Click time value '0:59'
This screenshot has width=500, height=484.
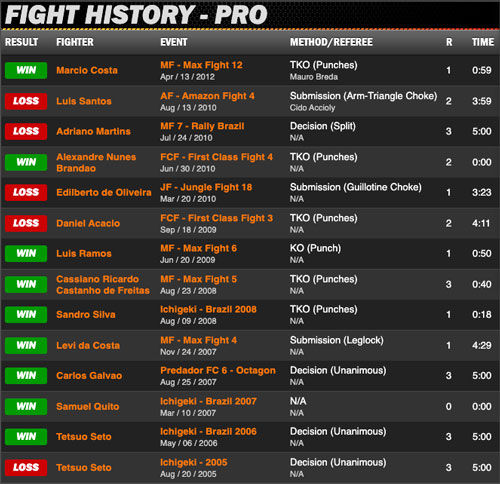click(482, 70)
